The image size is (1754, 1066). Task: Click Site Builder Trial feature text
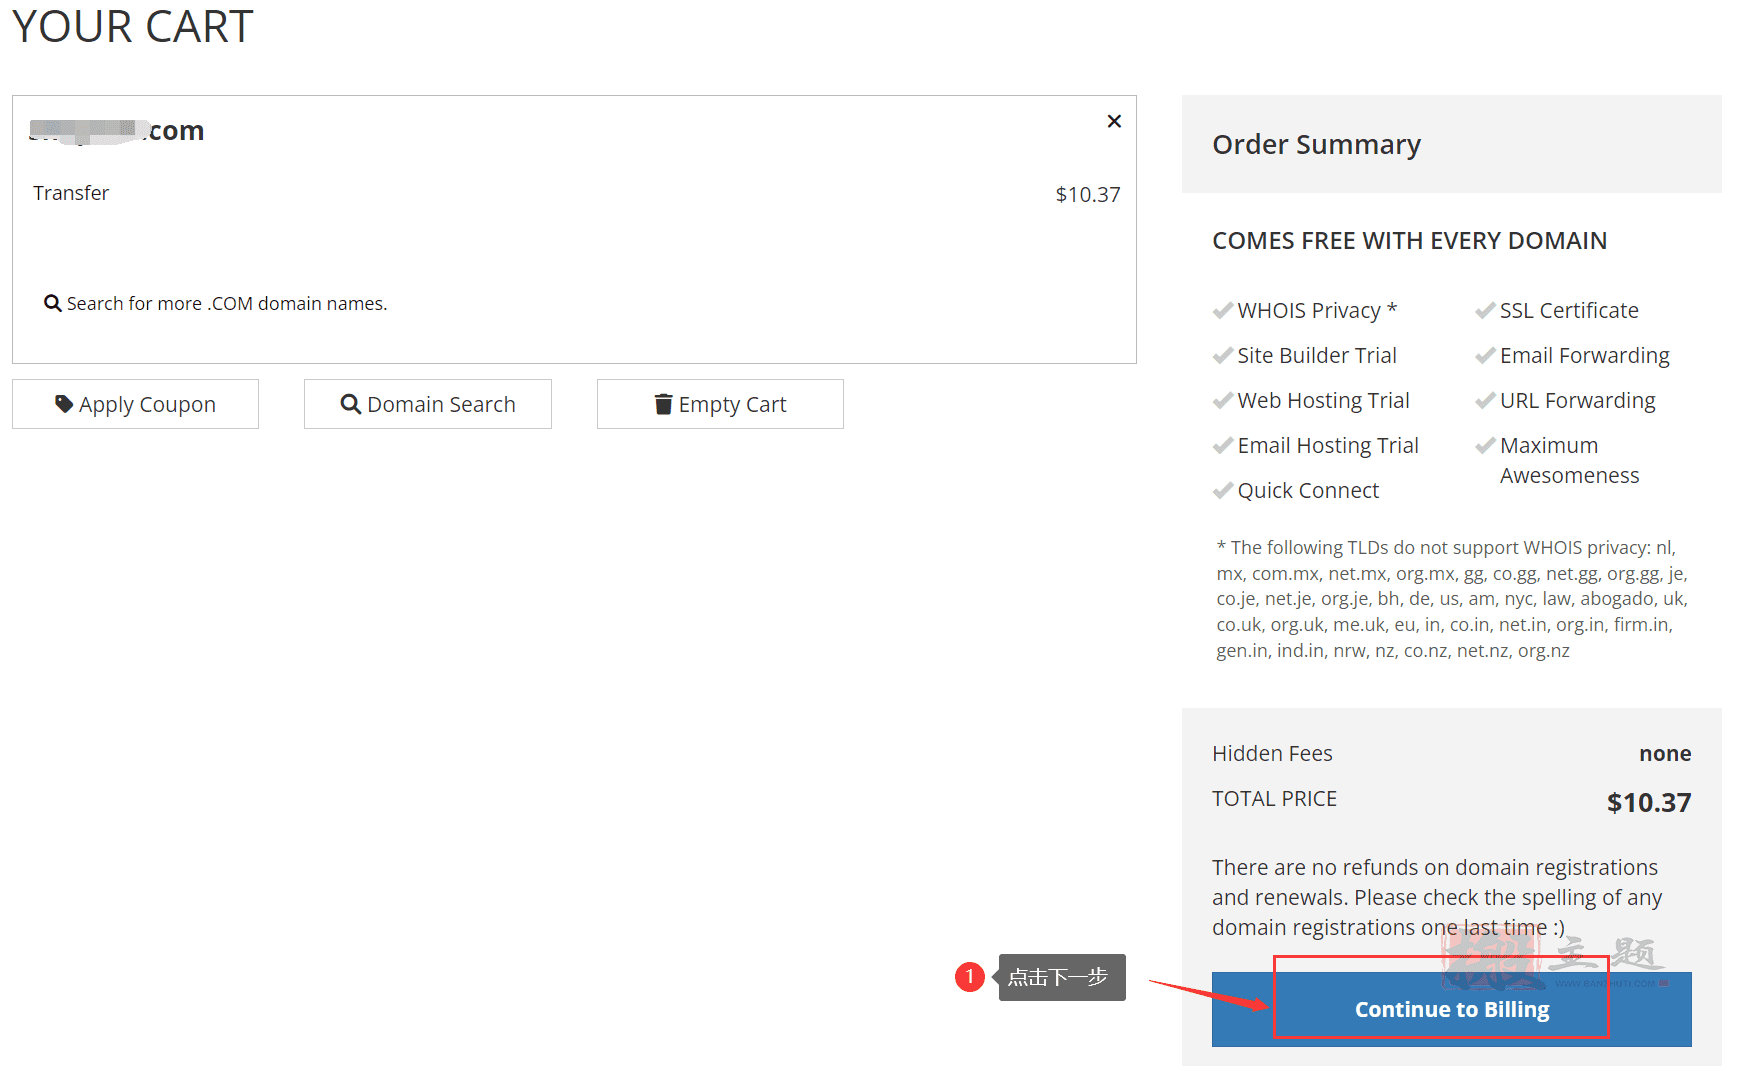(1317, 355)
